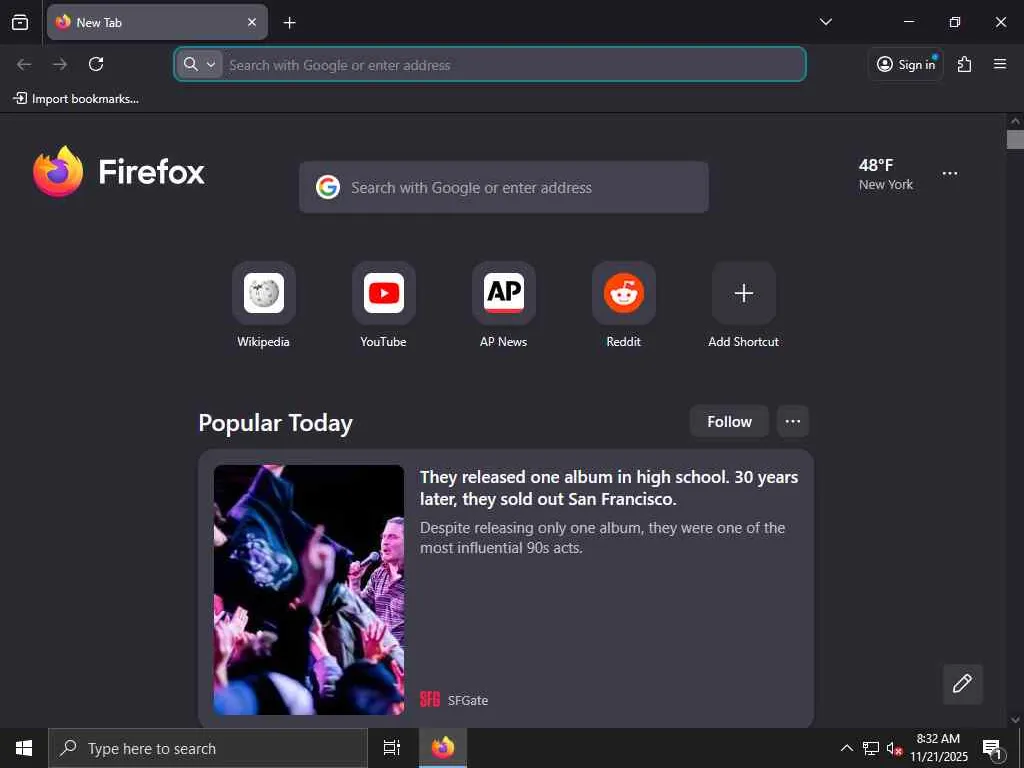
Task: Show hidden system tray icons
Action: [x=846, y=748]
